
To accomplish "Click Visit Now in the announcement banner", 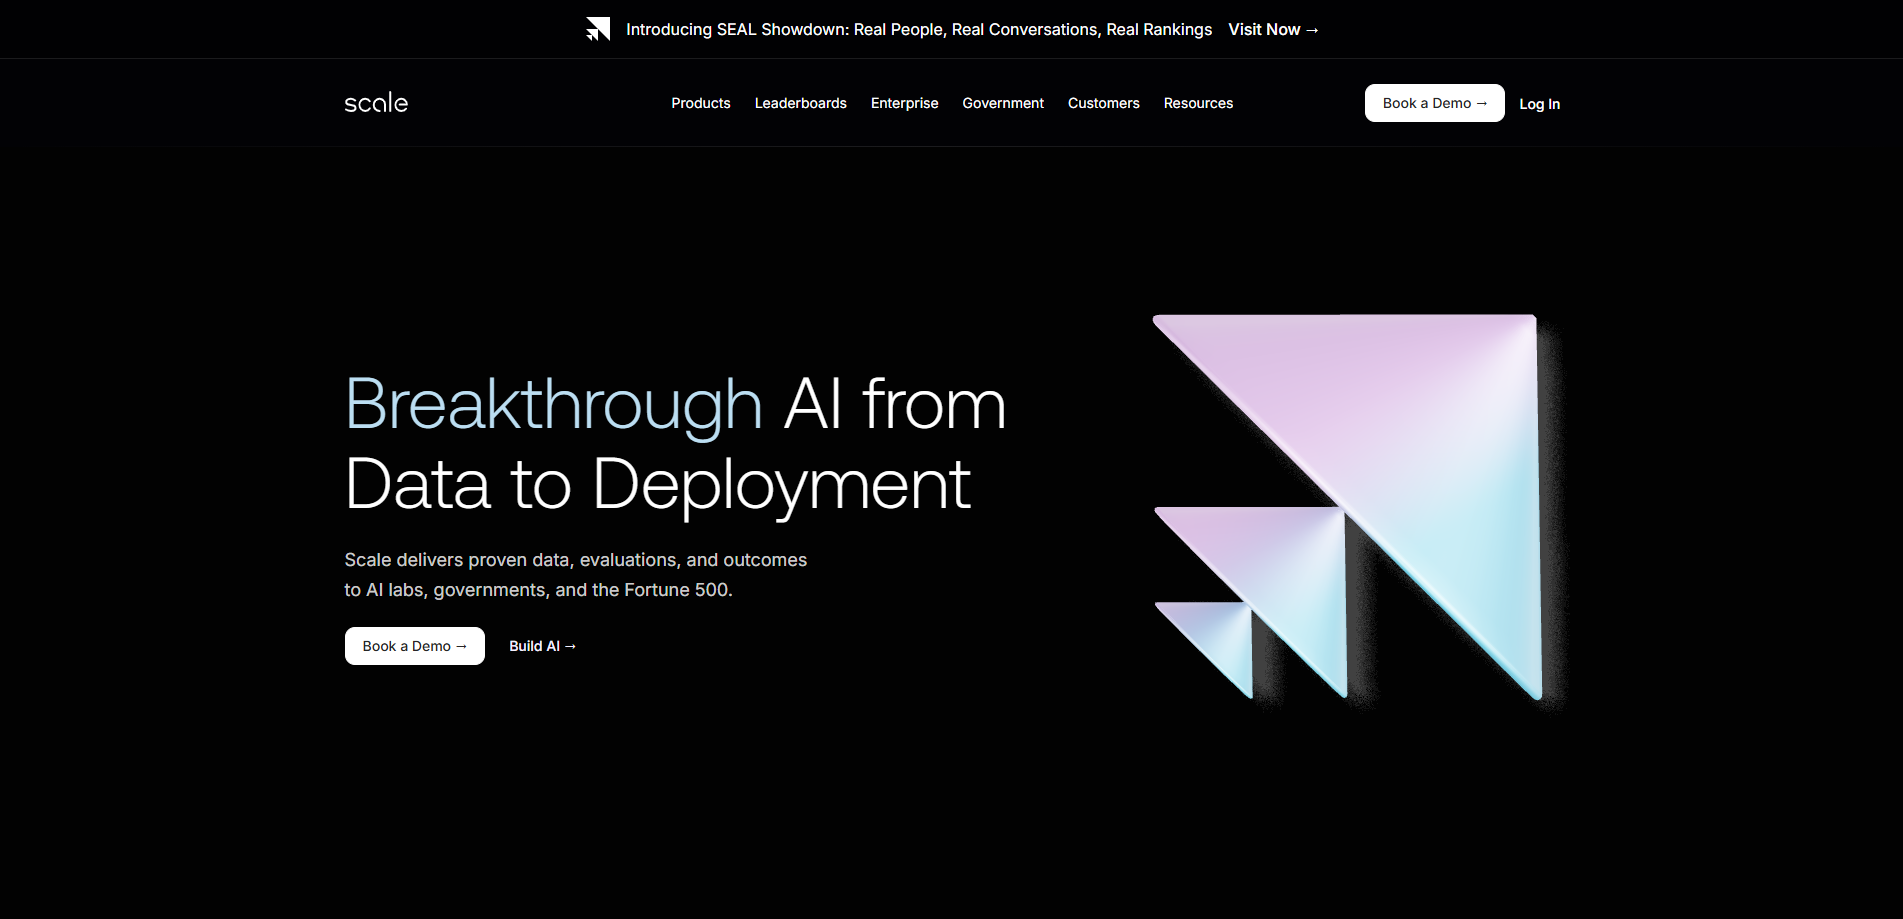I will click(1272, 30).
